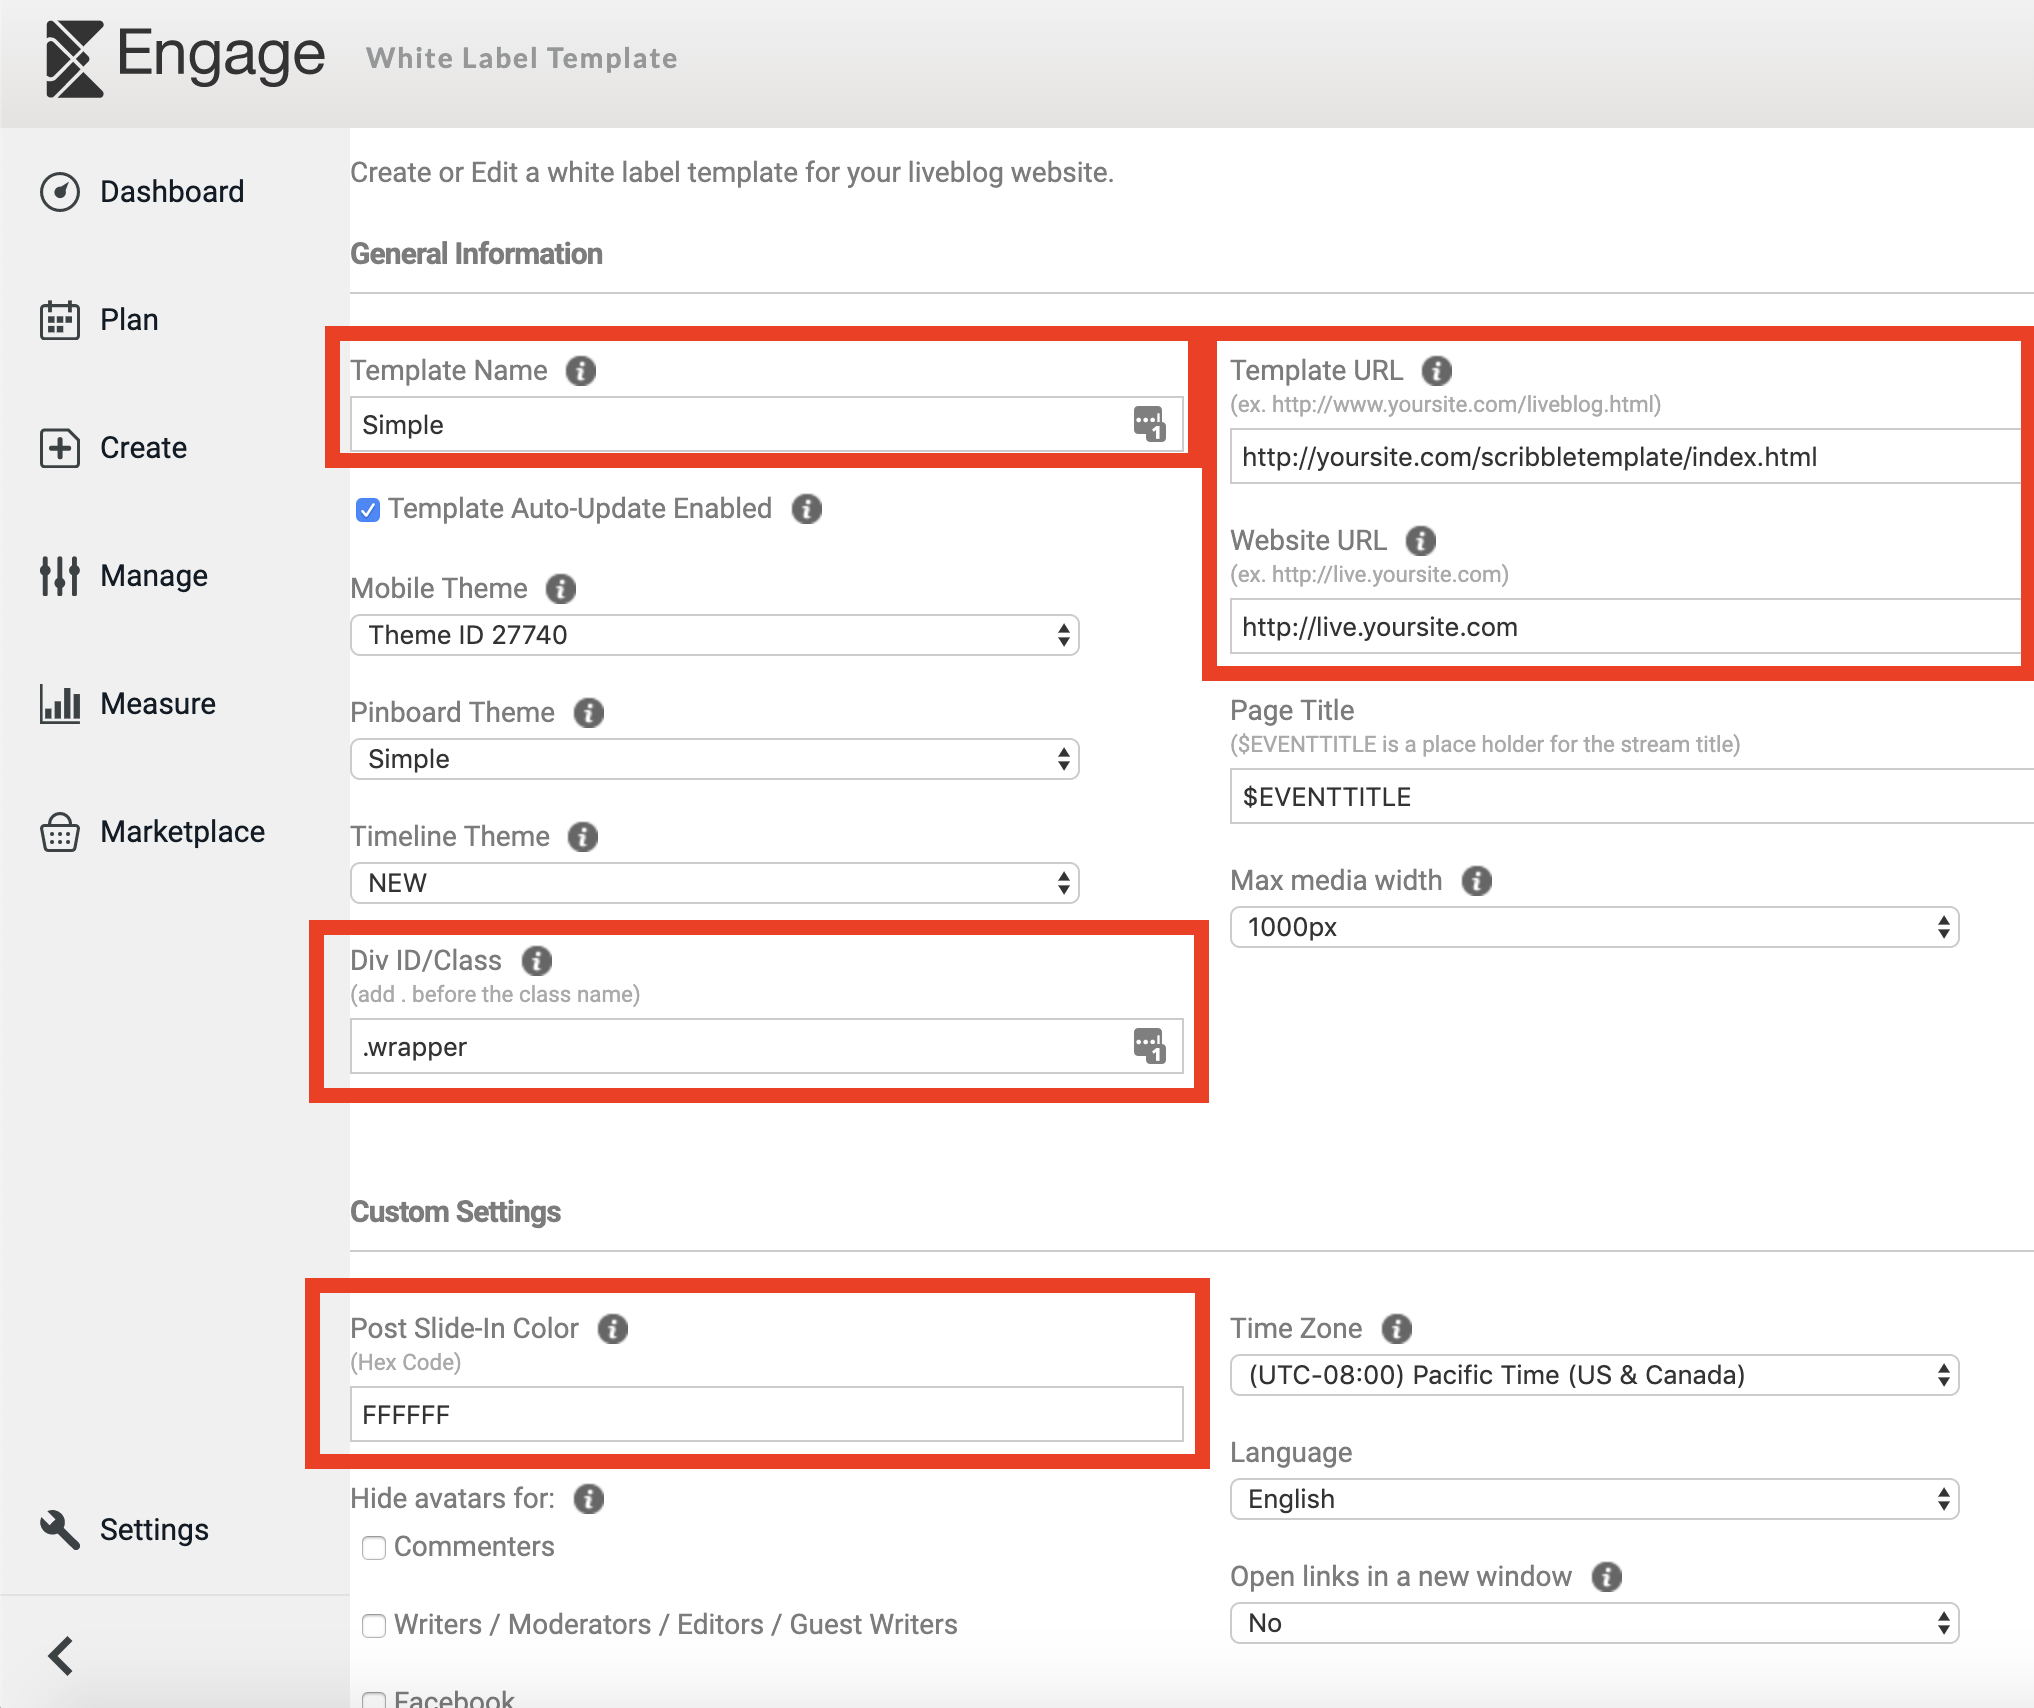Click the Create plus icon
Screen dimensions: 2034x1708
point(60,448)
